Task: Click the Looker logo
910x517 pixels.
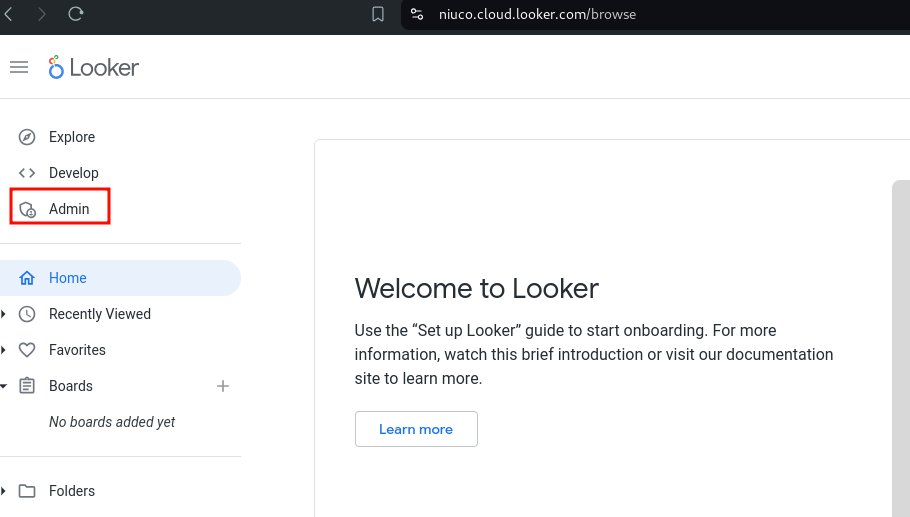Action: pyautogui.click(x=93, y=67)
